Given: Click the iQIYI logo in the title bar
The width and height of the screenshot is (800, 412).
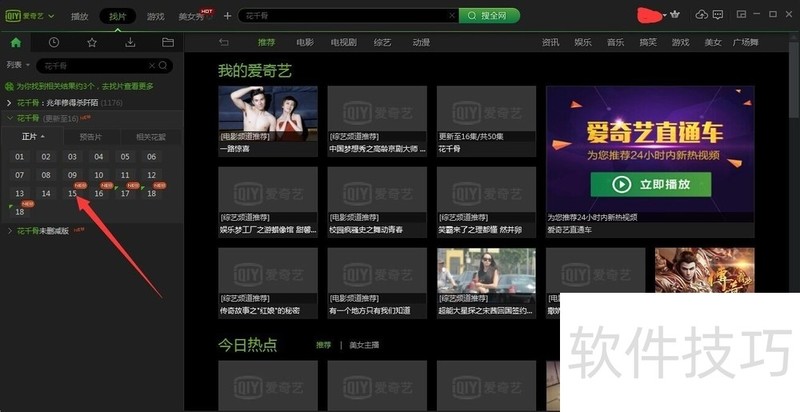Looking at the screenshot, I should point(24,16).
